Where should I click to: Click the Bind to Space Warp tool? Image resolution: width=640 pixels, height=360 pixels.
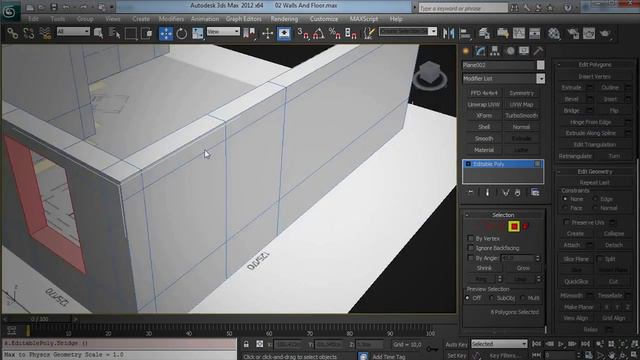(x=45, y=33)
